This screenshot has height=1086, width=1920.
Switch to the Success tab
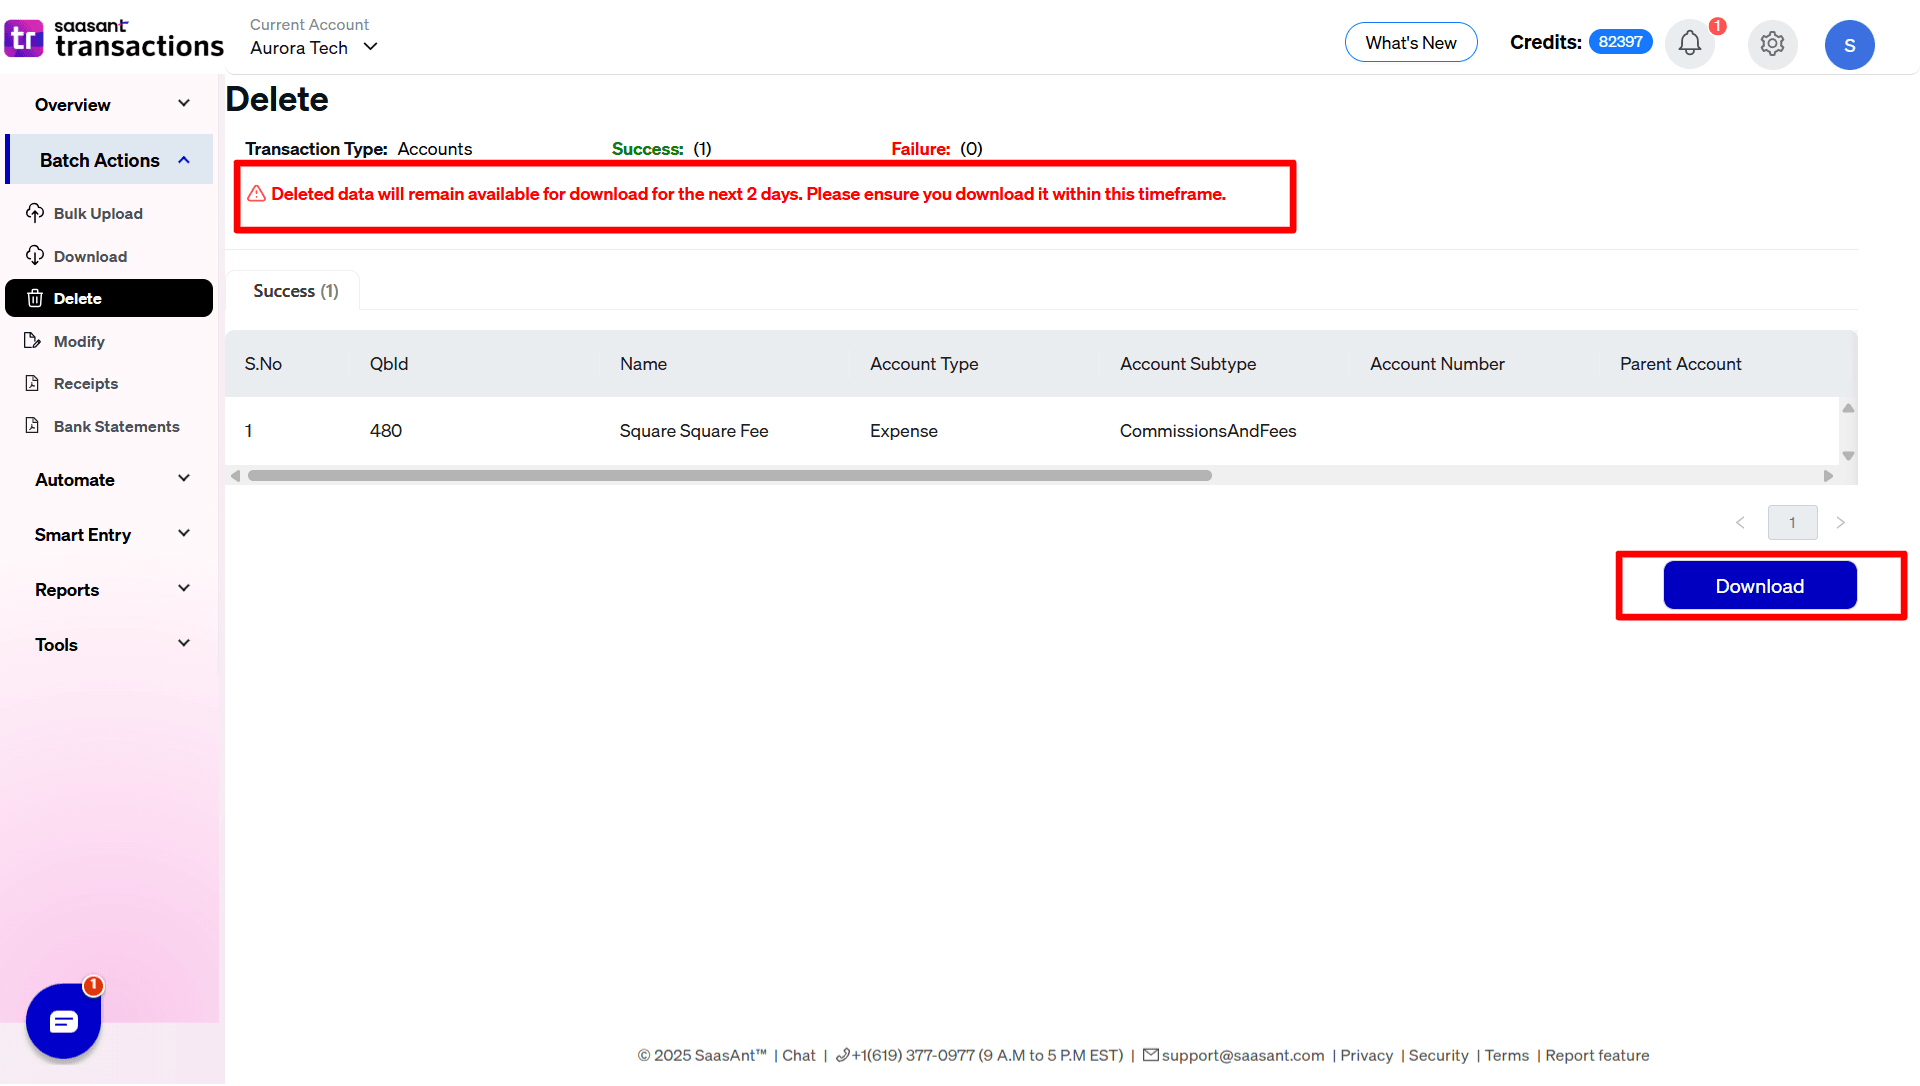tap(294, 290)
